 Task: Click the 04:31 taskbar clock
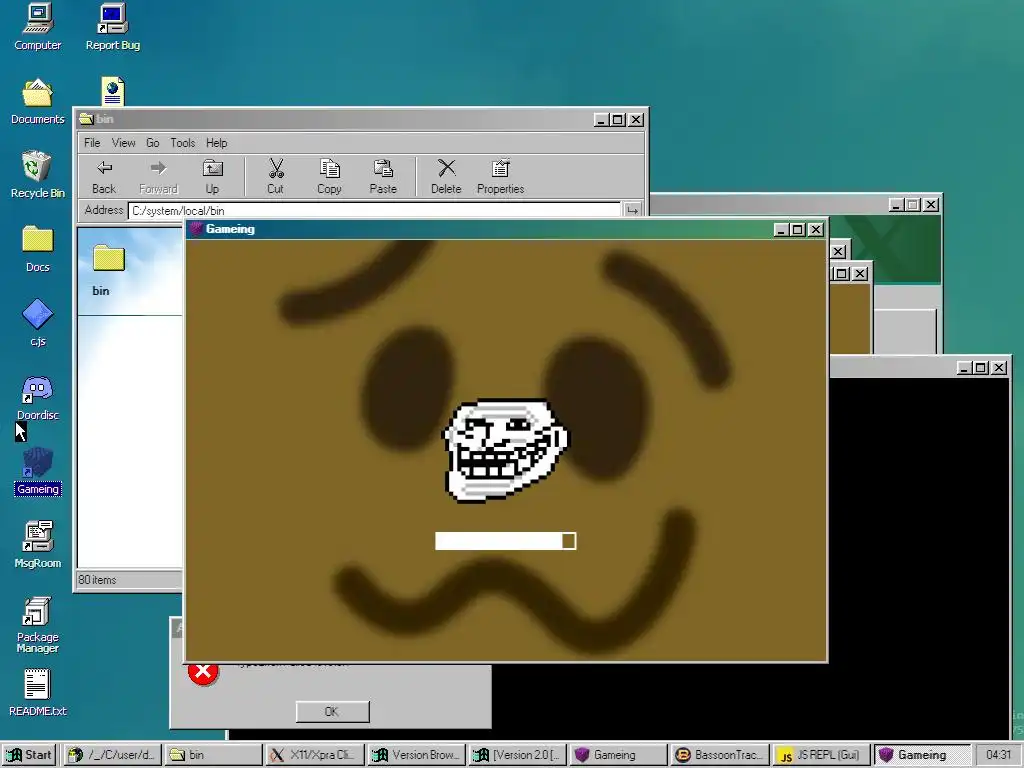click(998, 755)
